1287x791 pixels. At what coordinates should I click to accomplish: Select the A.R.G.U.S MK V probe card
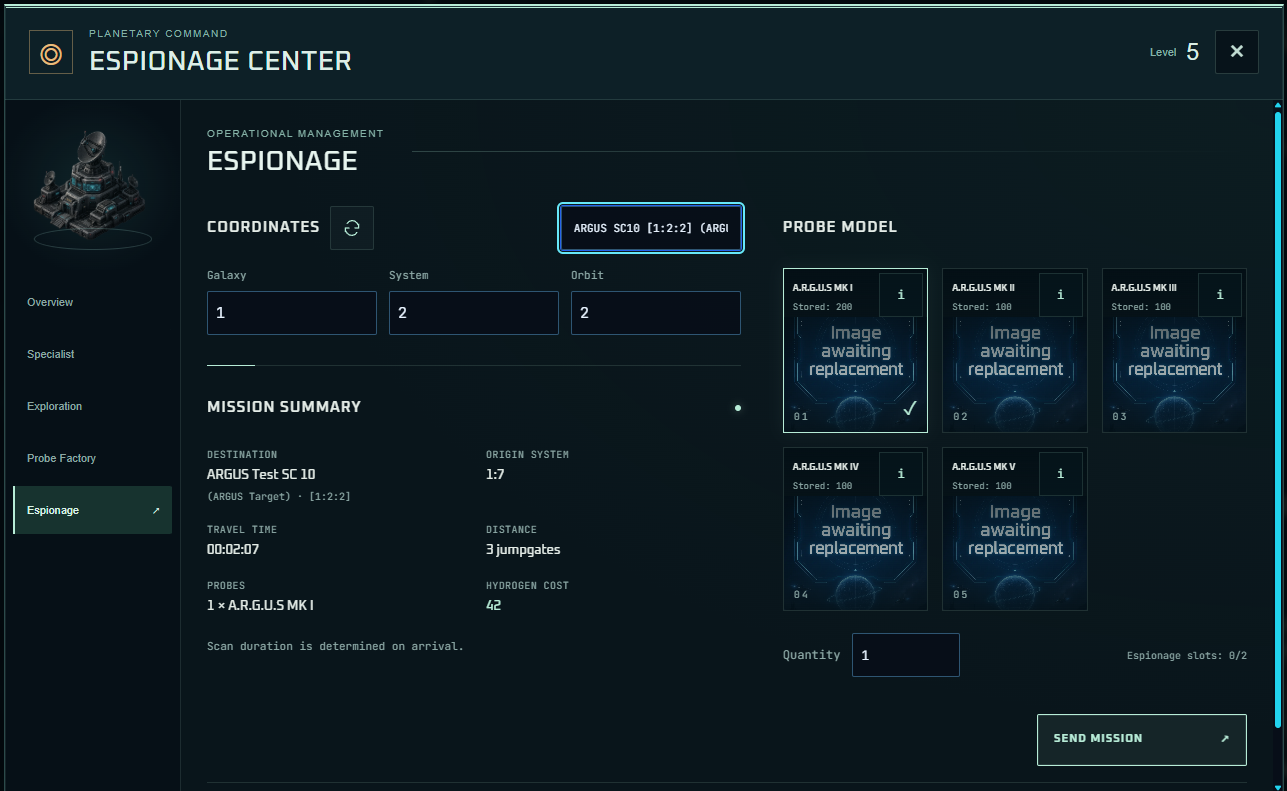[1015, 529]
